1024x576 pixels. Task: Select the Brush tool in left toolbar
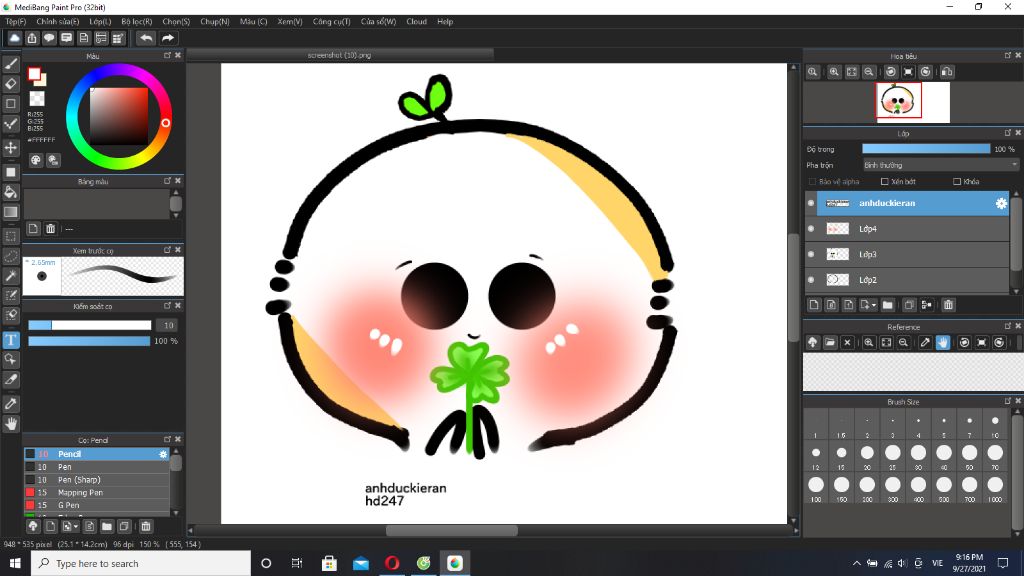pyautogui.click(x=11, y=64)
